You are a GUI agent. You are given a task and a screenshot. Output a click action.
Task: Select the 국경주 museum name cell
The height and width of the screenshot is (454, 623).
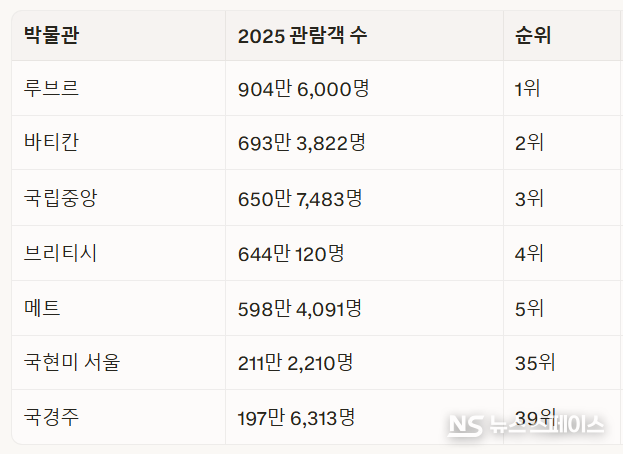[51, 416]
